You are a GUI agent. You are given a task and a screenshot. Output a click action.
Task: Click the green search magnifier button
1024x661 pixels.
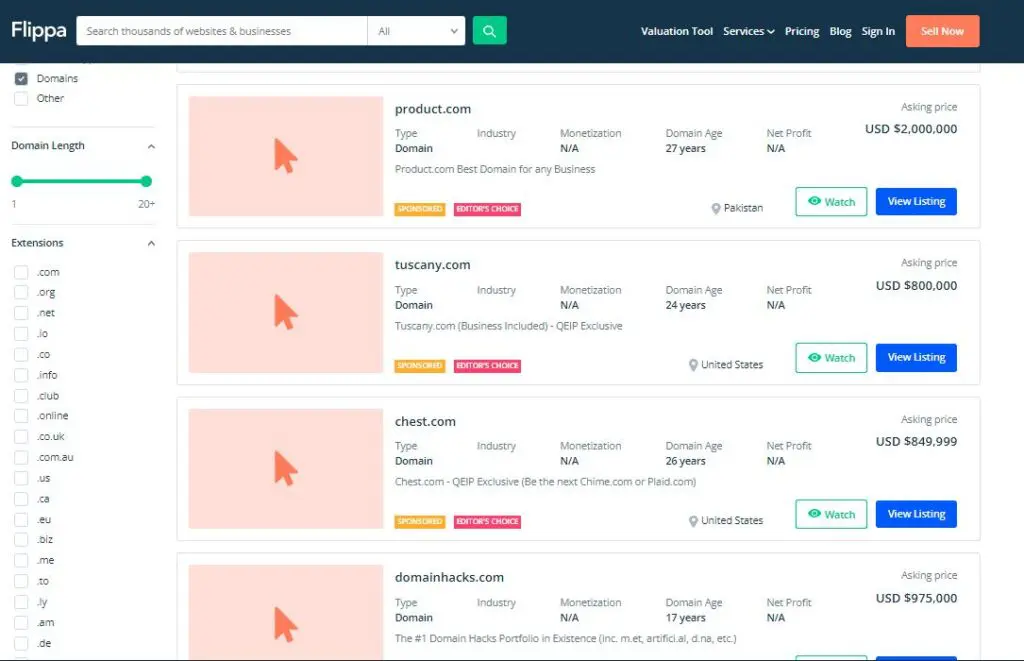[489, 31]
